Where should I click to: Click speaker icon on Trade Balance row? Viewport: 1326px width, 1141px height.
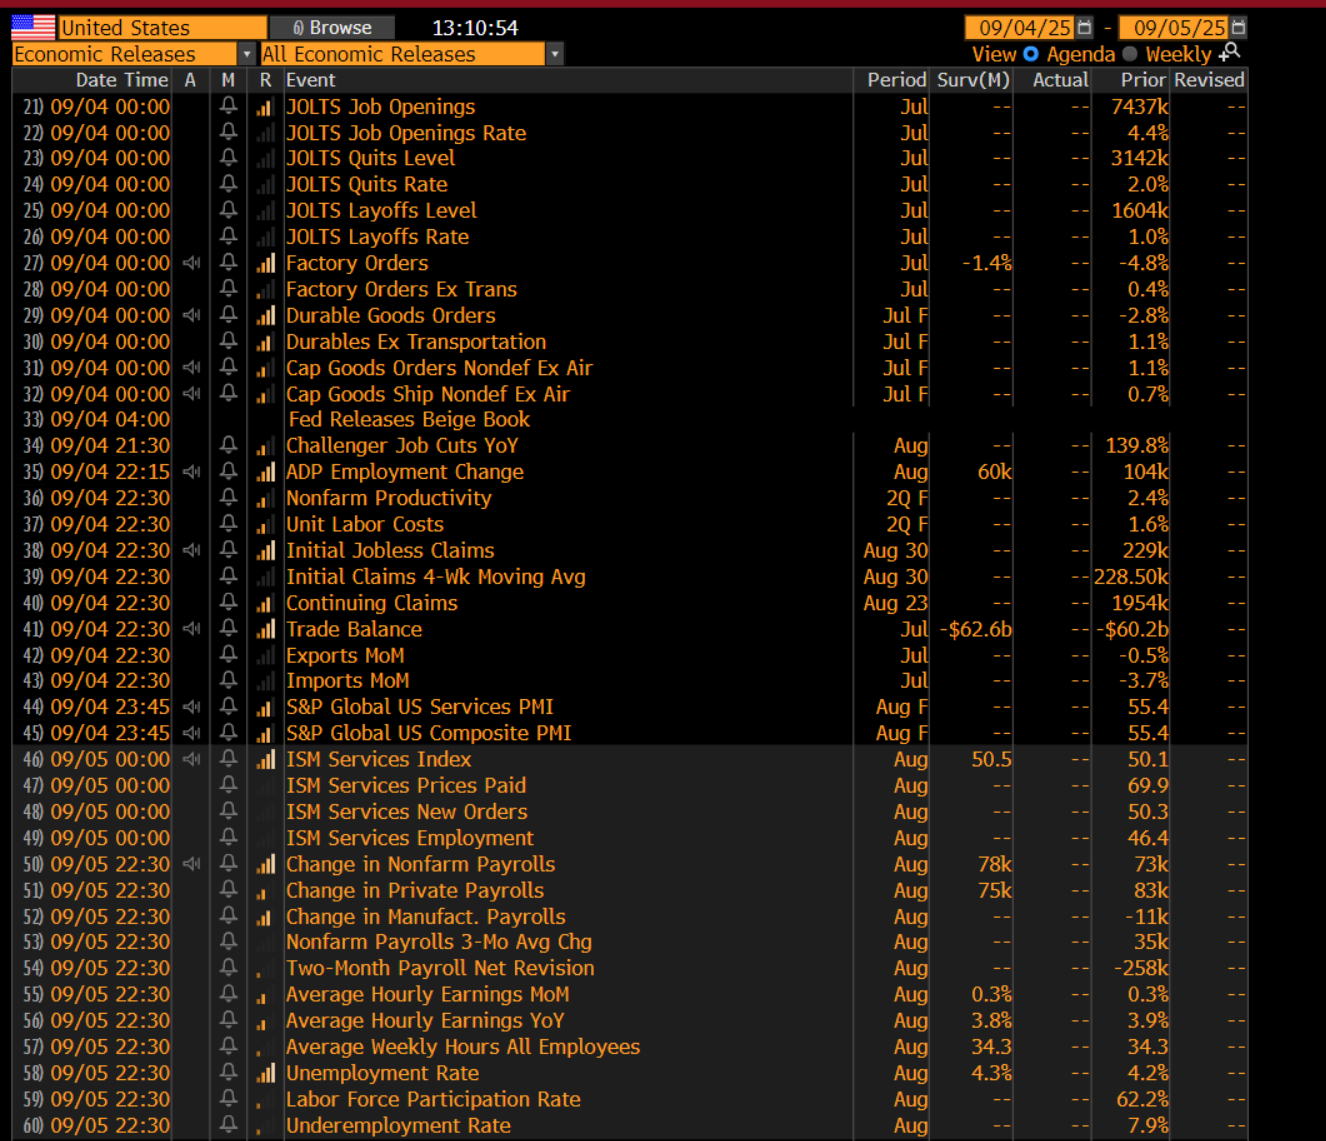point(192,629)
